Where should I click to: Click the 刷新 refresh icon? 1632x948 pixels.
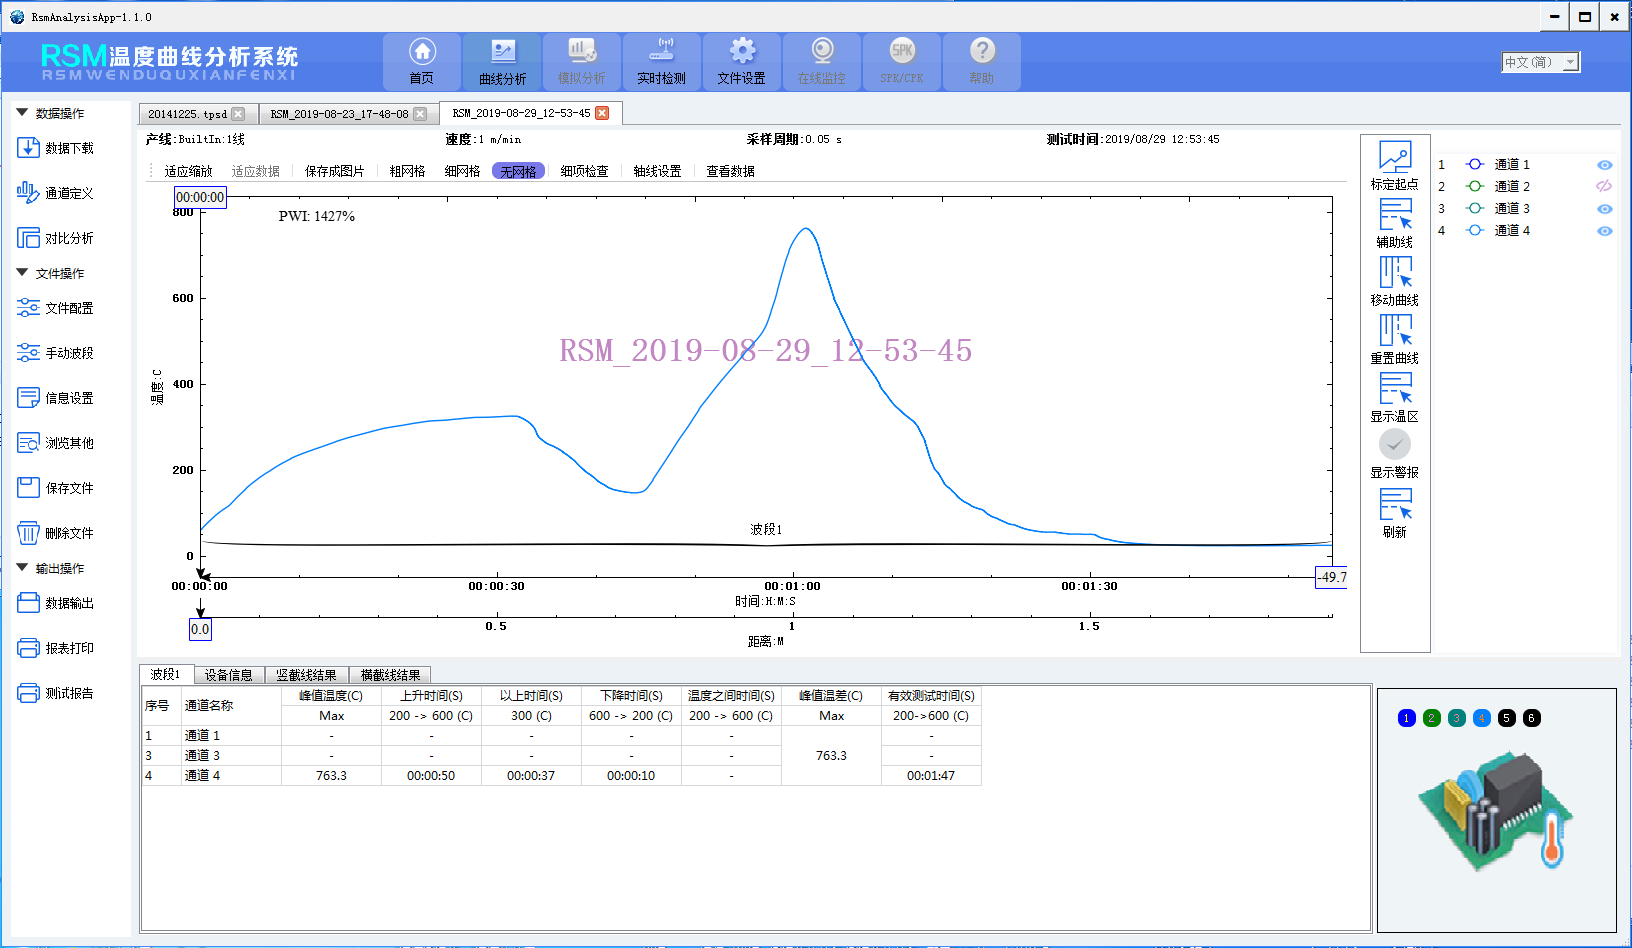pyautogui.click(x=1395, y=505)
